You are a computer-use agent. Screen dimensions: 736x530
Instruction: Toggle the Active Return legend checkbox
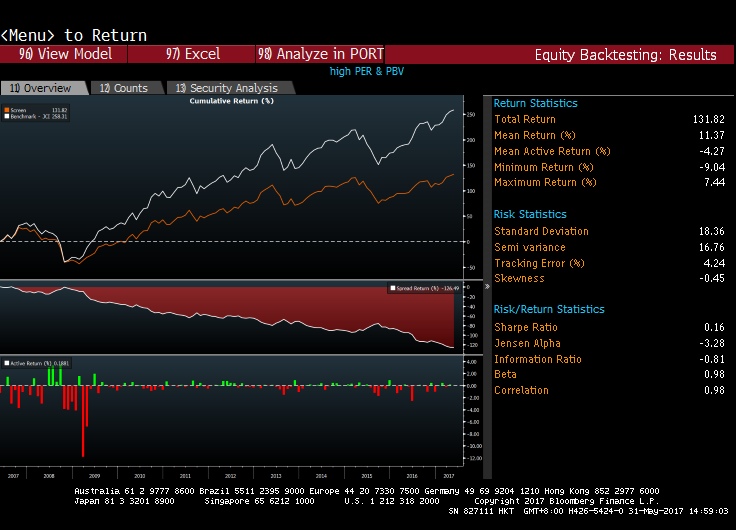pos(7,363)
